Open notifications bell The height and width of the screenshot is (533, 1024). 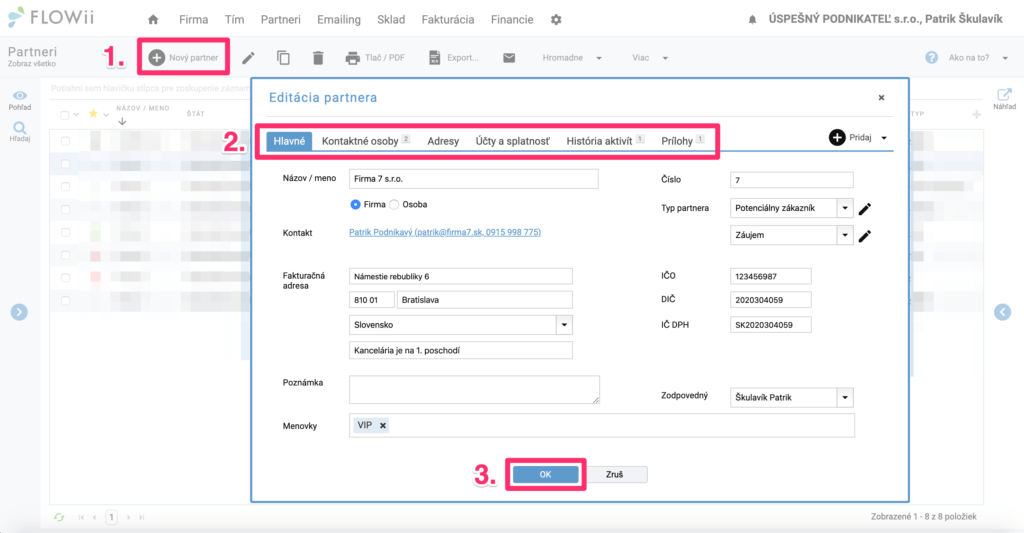point(752,20)
